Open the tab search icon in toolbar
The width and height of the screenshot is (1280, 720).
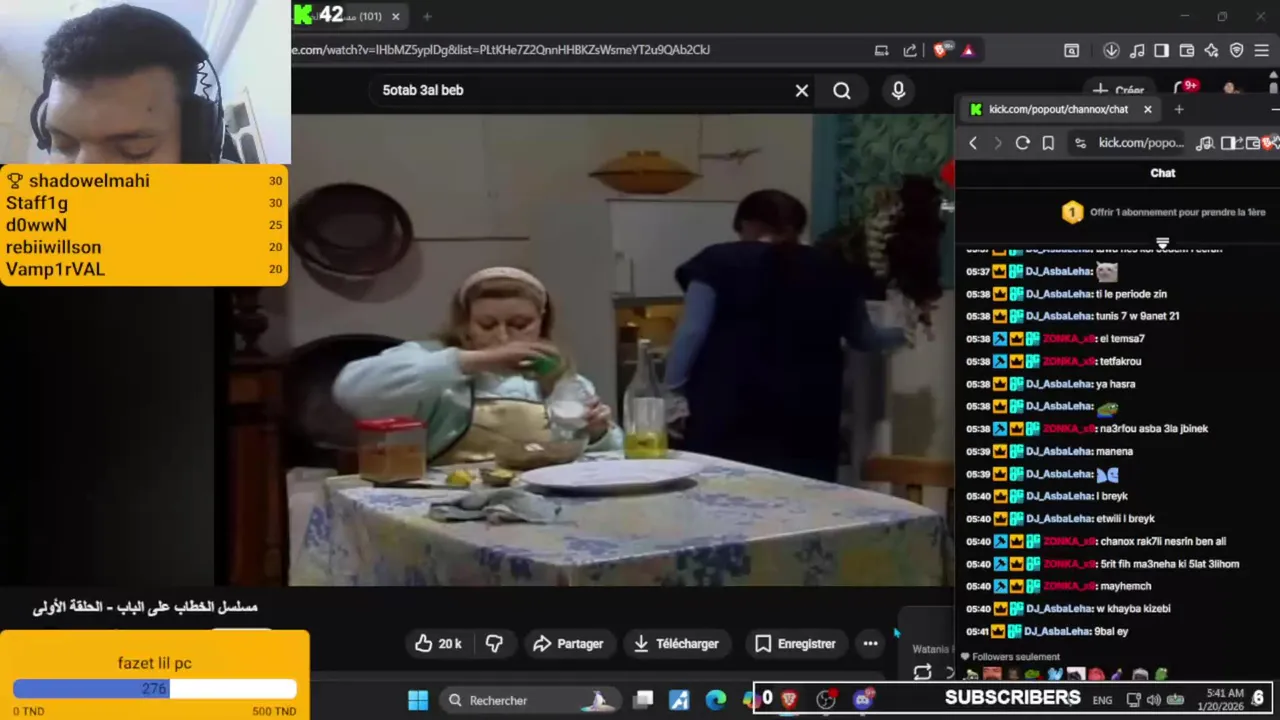click(x=1071, y=50)
